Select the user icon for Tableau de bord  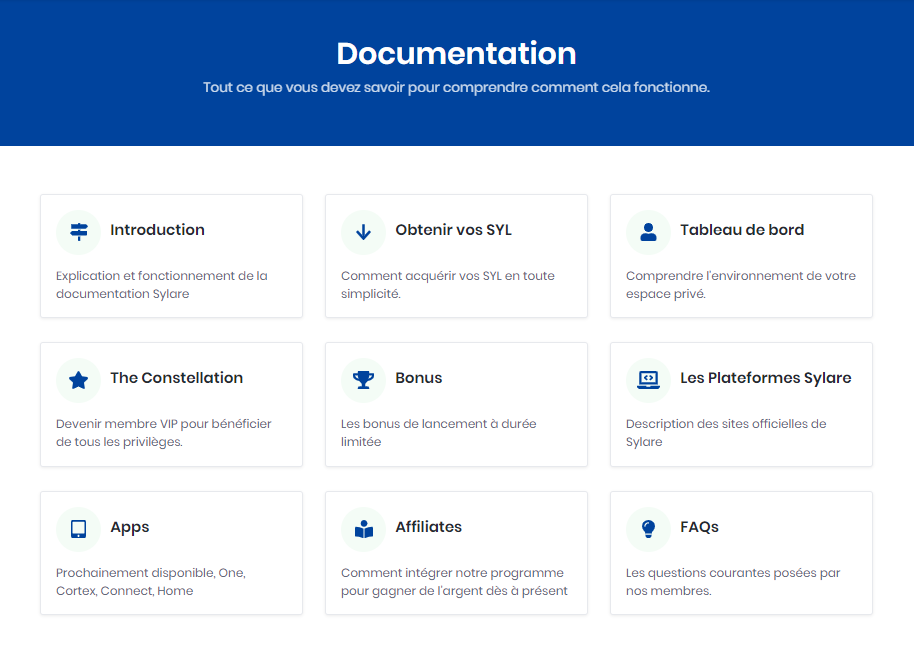pyautogui.click(x=648, y=232)
